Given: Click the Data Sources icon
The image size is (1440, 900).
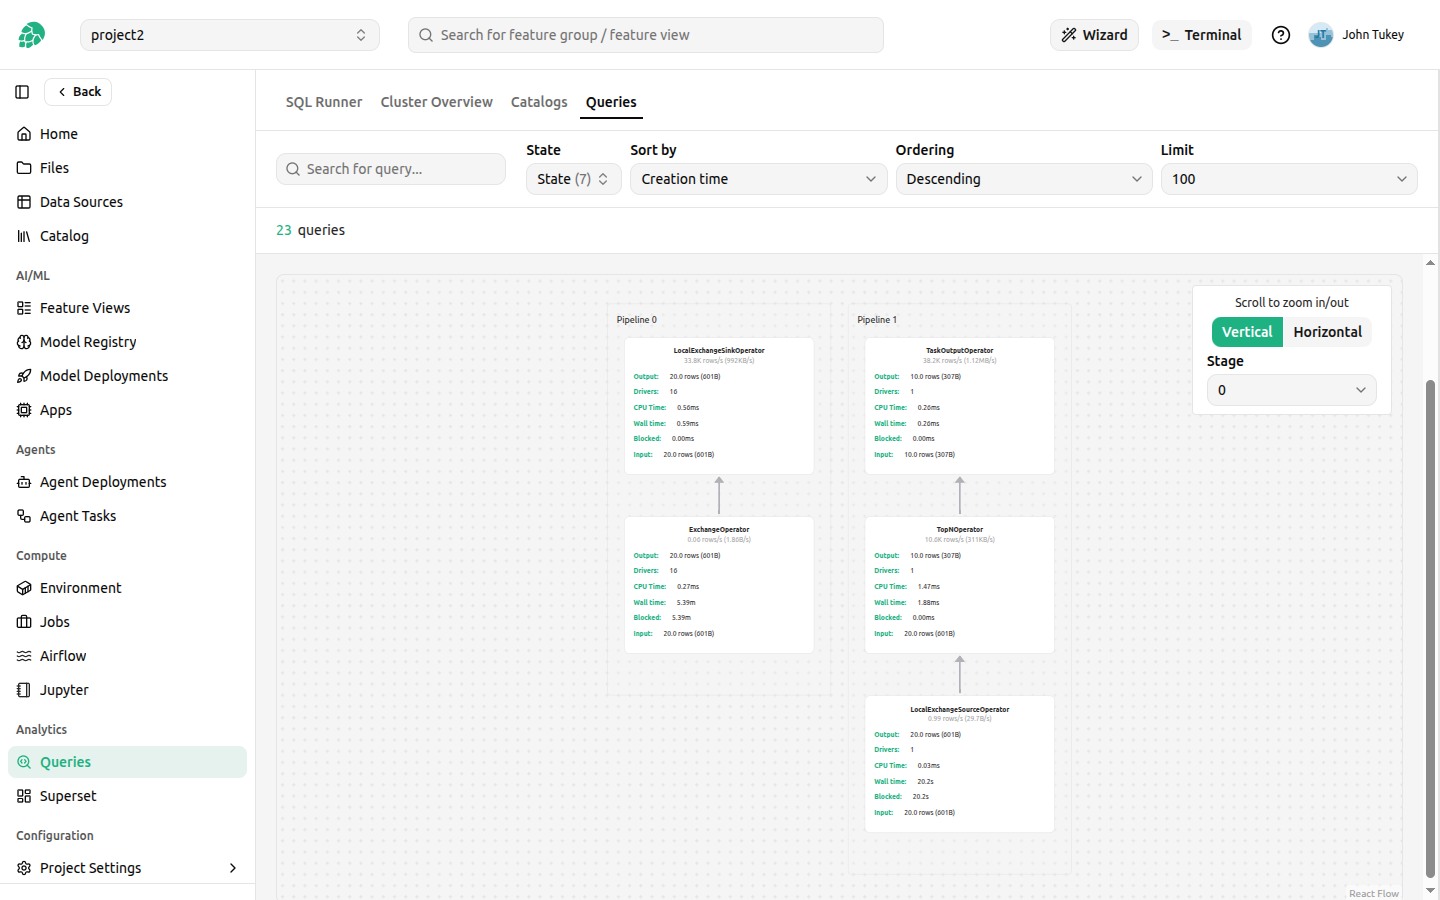Looking at the screenshot, I should pos(24,202).
